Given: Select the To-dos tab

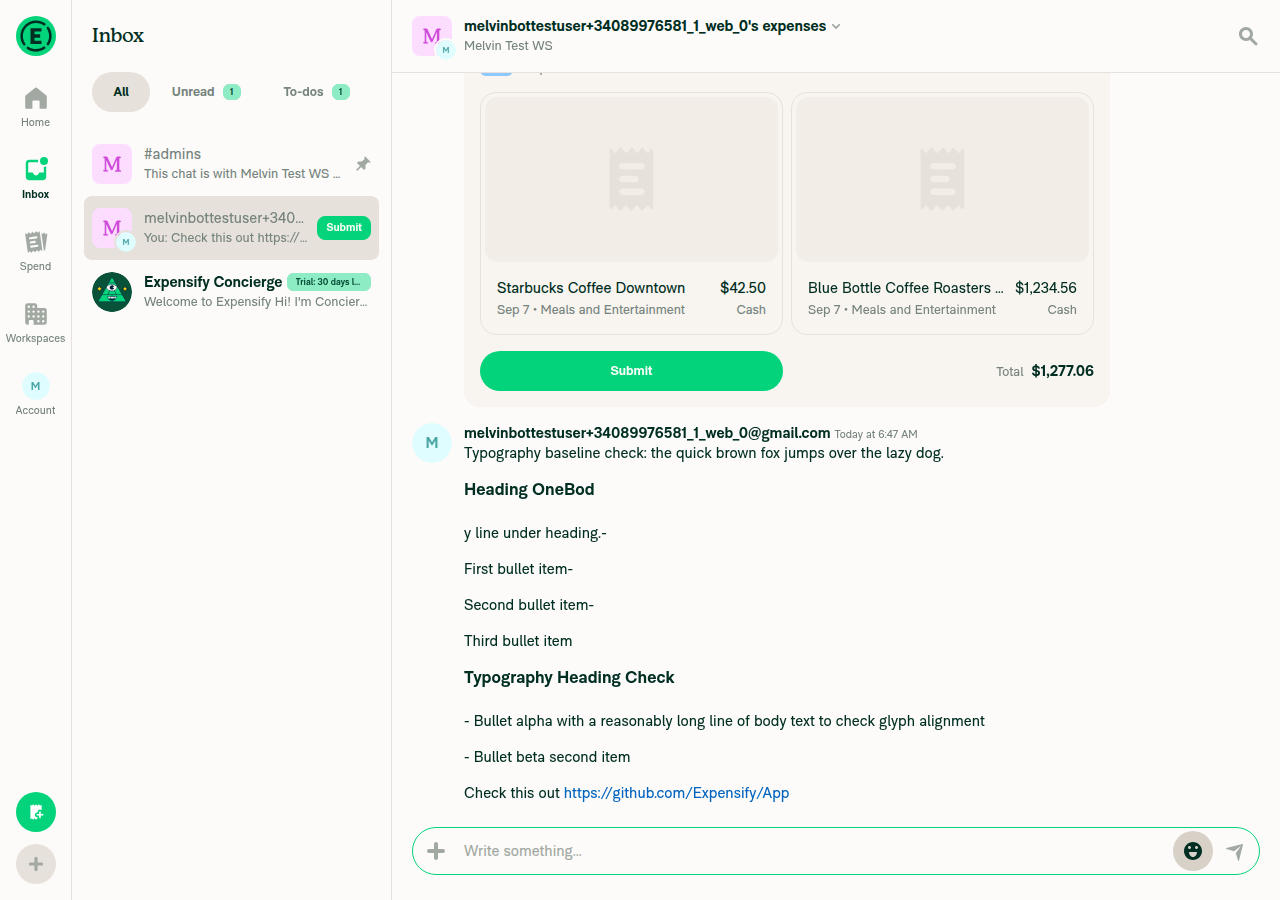Looking at the screenshot, I should pyautogui.click(x=315, y=92).
